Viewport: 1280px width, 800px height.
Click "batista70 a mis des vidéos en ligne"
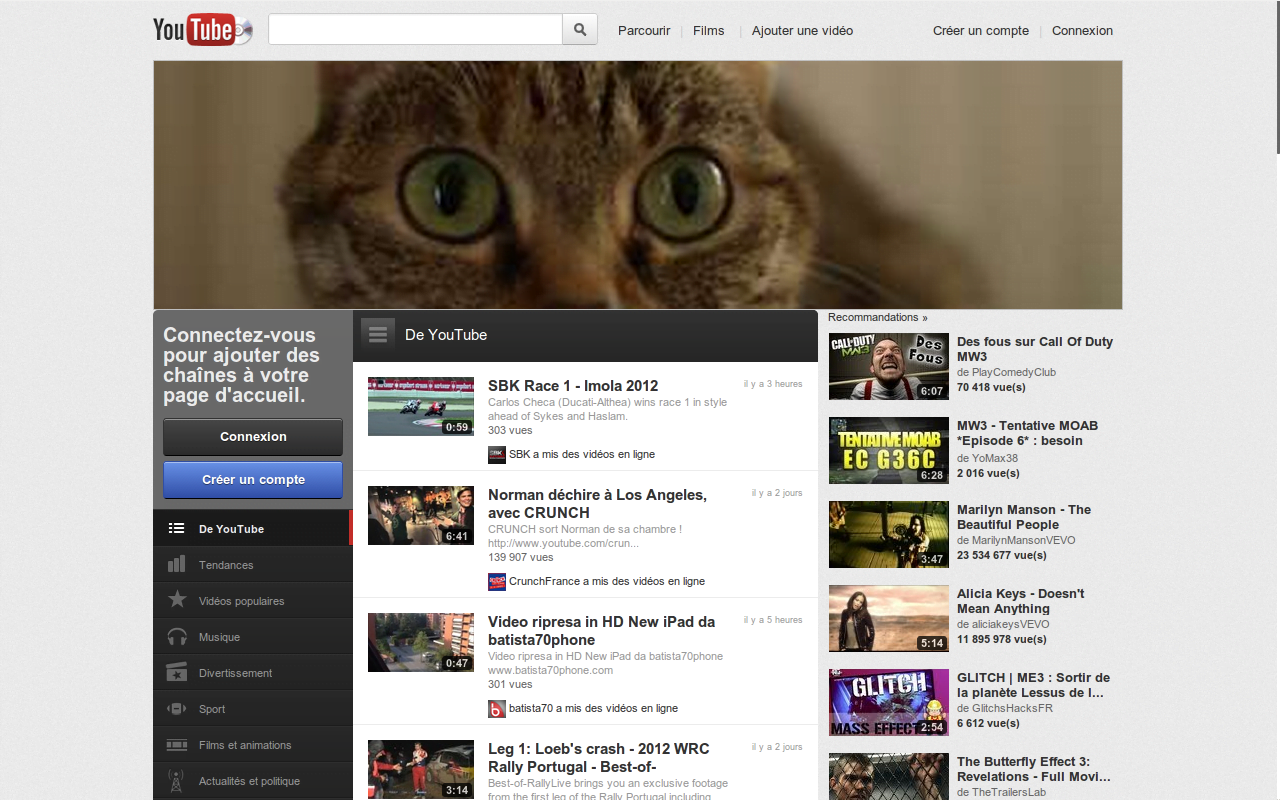click(x=593, y=708)
